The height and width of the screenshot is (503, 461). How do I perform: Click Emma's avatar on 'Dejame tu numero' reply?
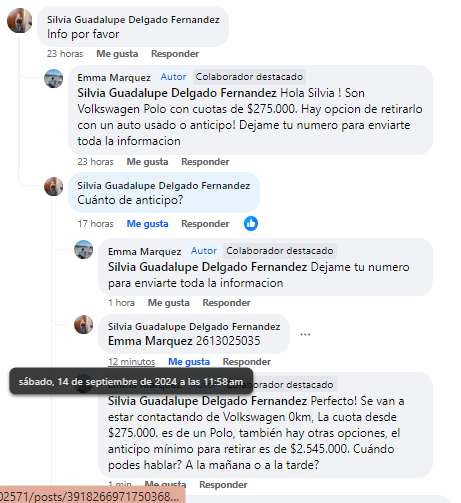[84, 249]
